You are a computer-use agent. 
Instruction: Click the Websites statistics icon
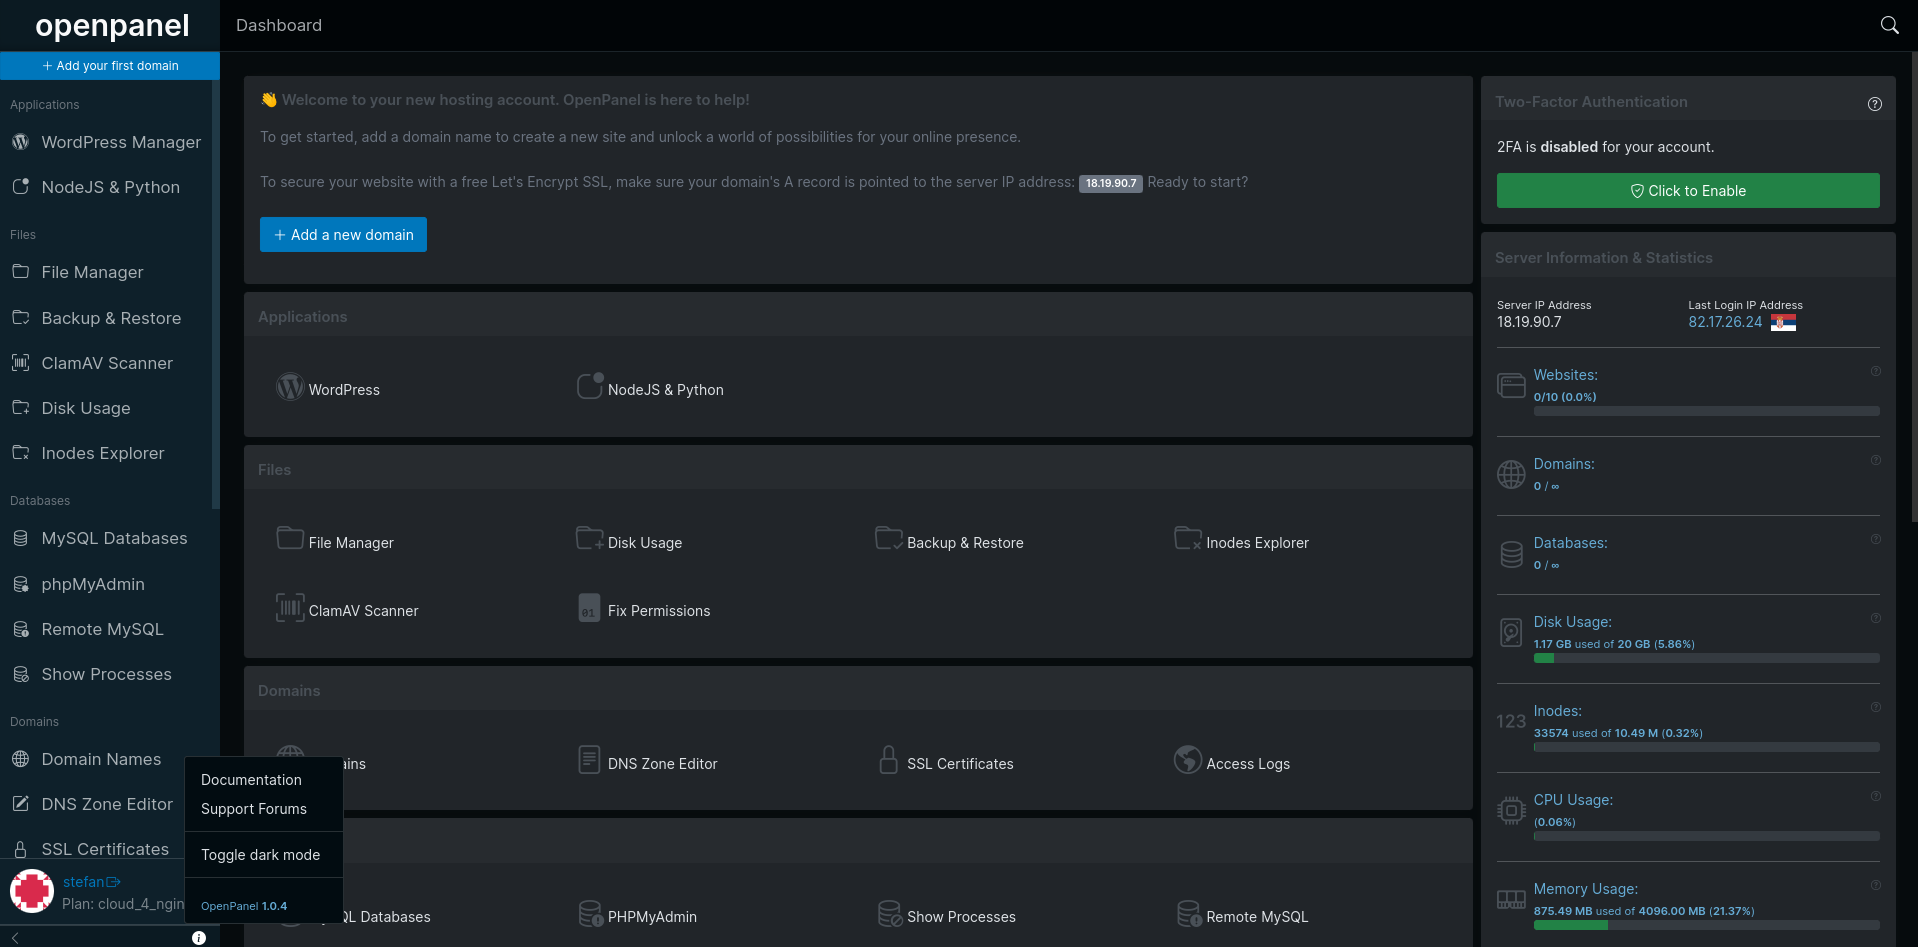(x=1511, y=385)
